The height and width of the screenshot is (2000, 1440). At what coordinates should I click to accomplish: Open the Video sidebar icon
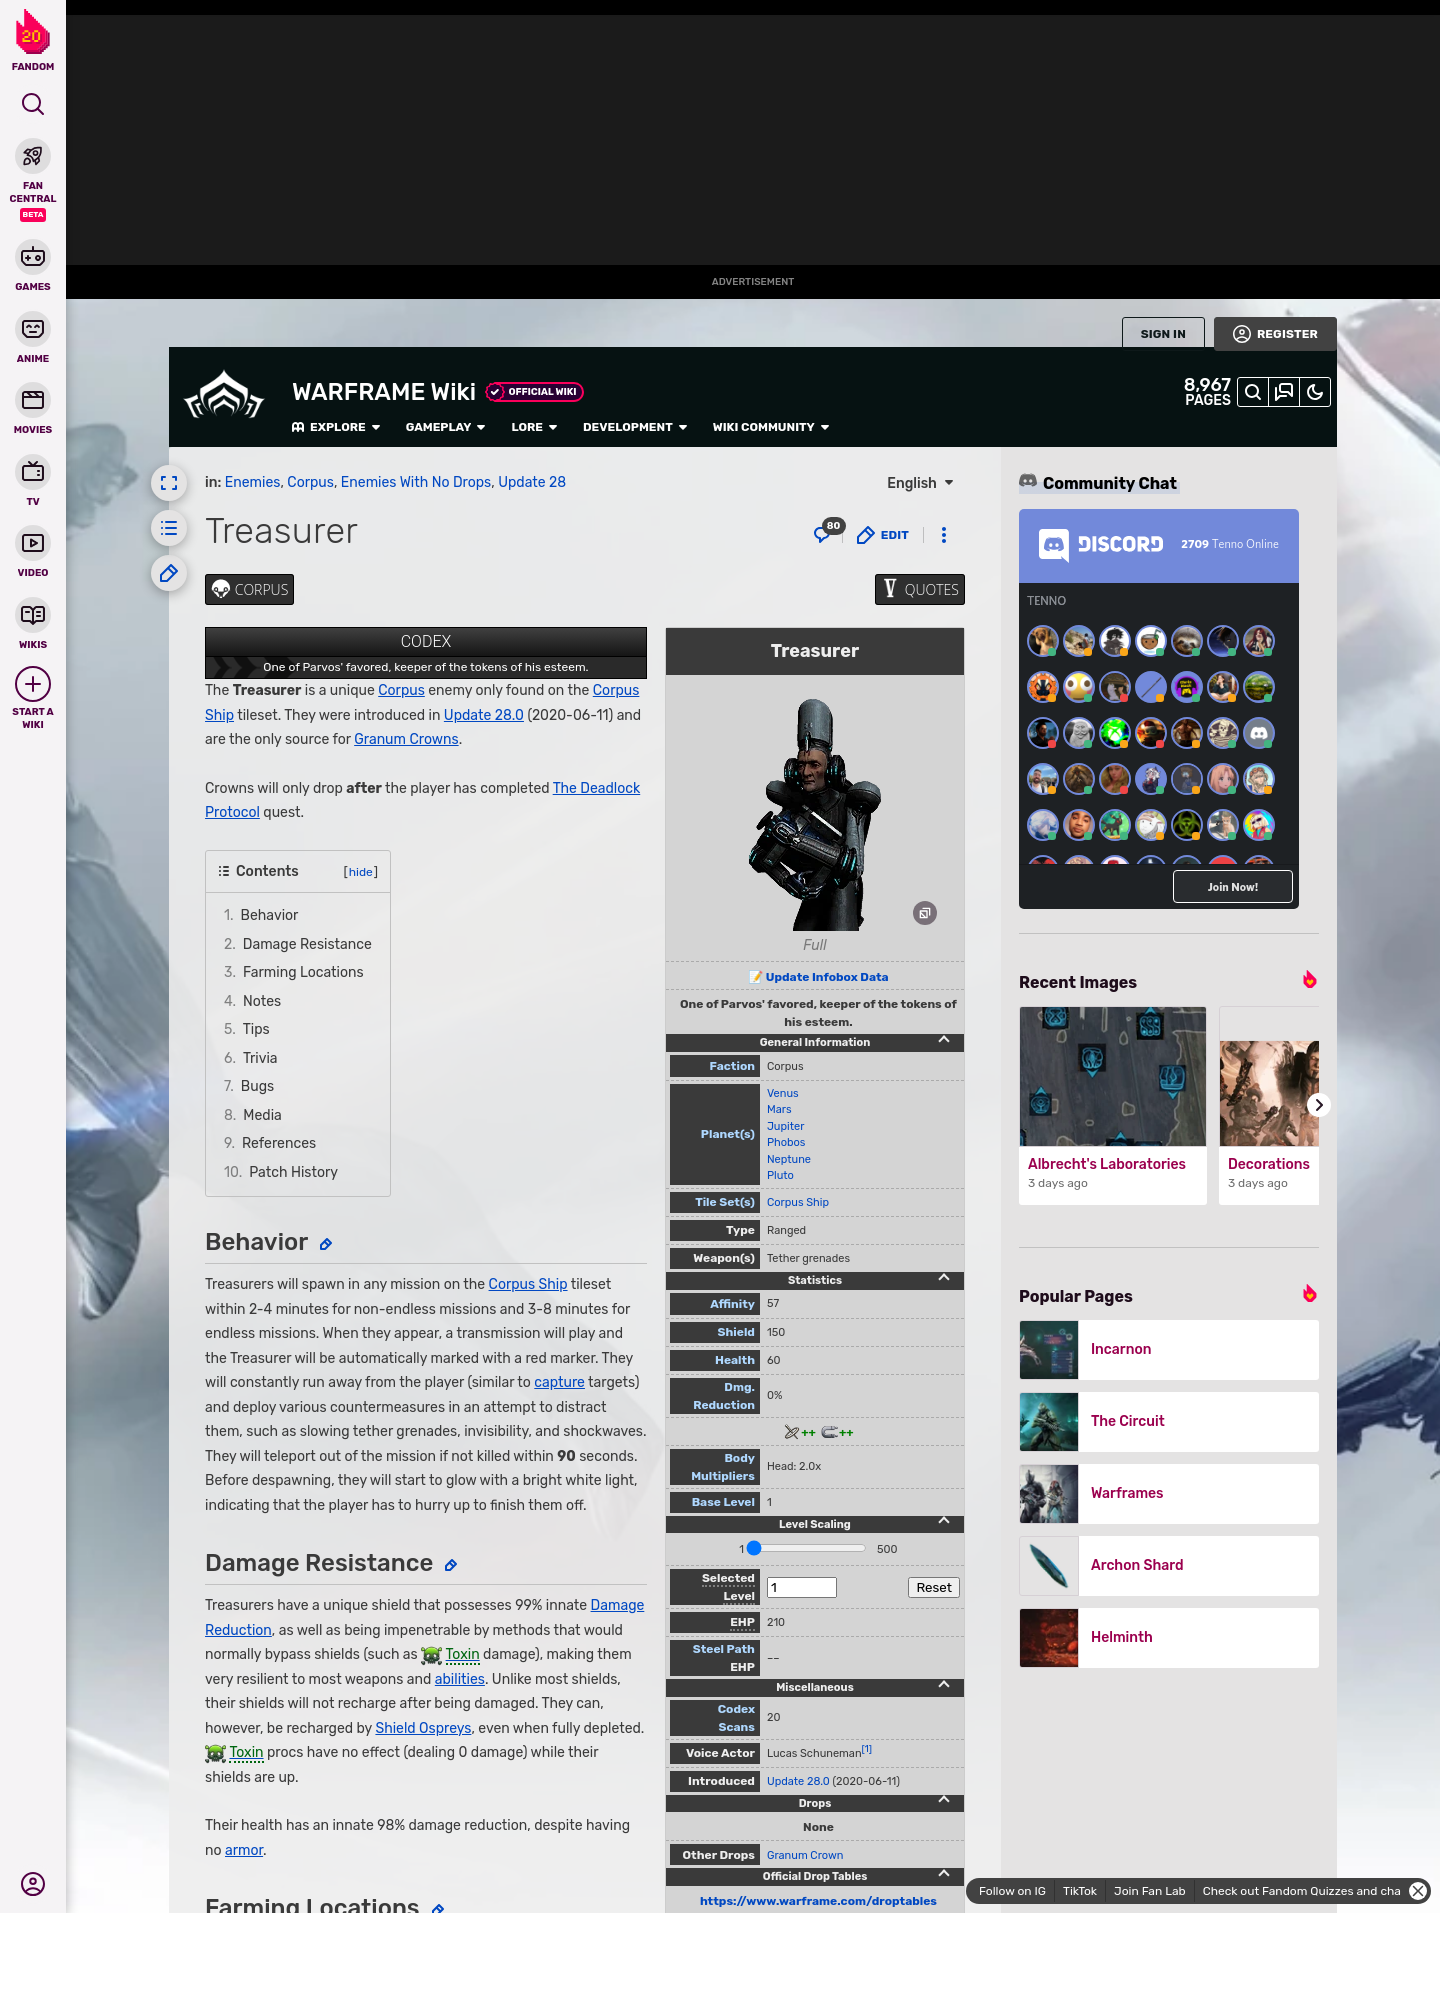pos(33,543)
